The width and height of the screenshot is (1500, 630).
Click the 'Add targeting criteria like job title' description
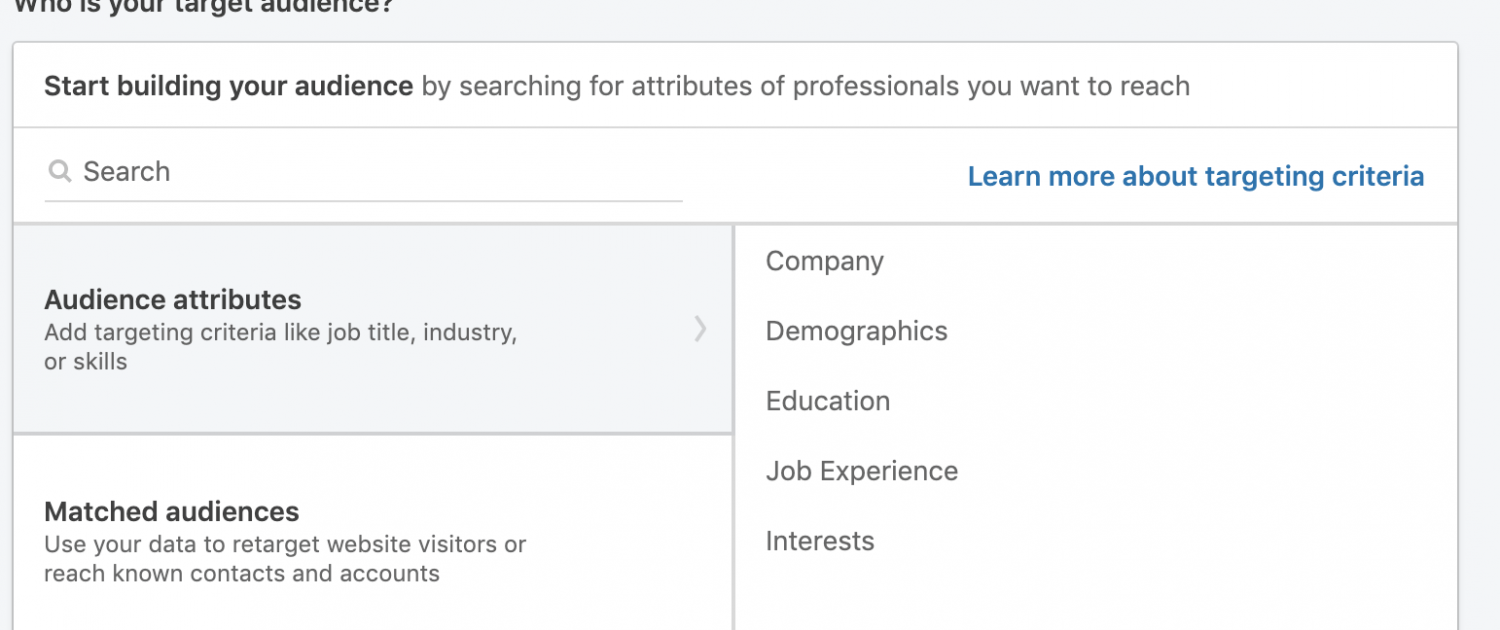pyautogui.click(x=280, y=333)
